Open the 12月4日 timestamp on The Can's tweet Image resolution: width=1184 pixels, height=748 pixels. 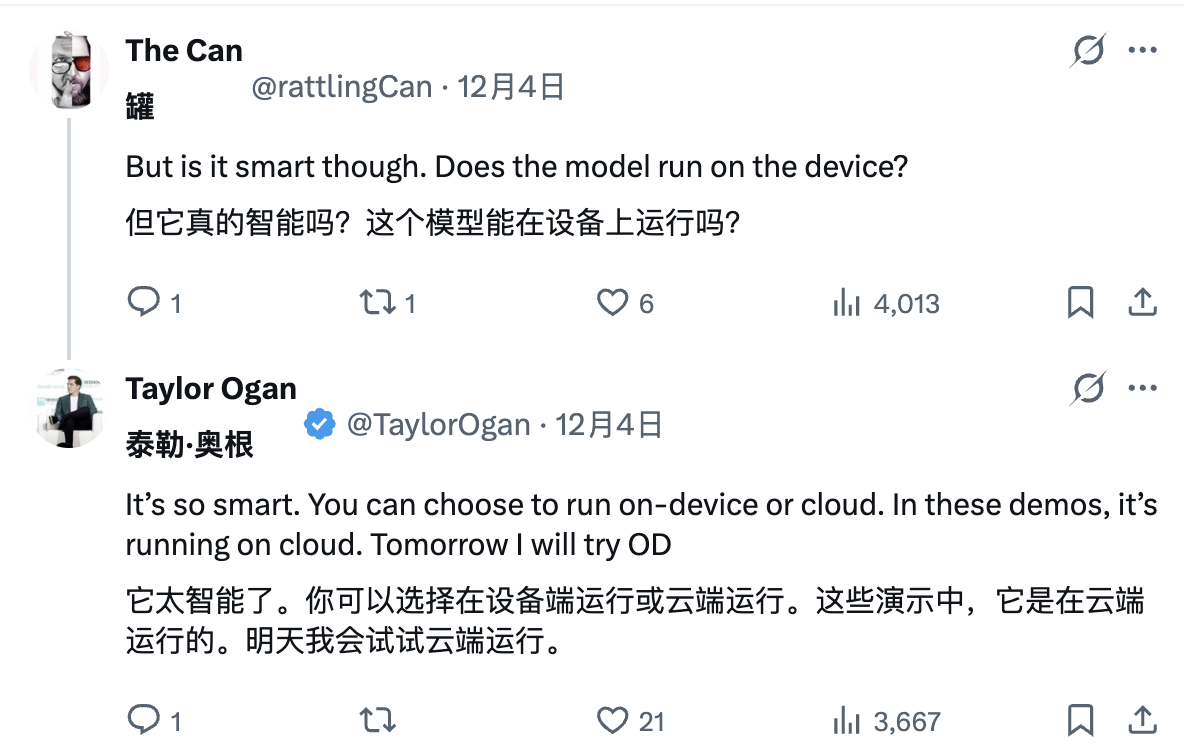click(510, 87)
